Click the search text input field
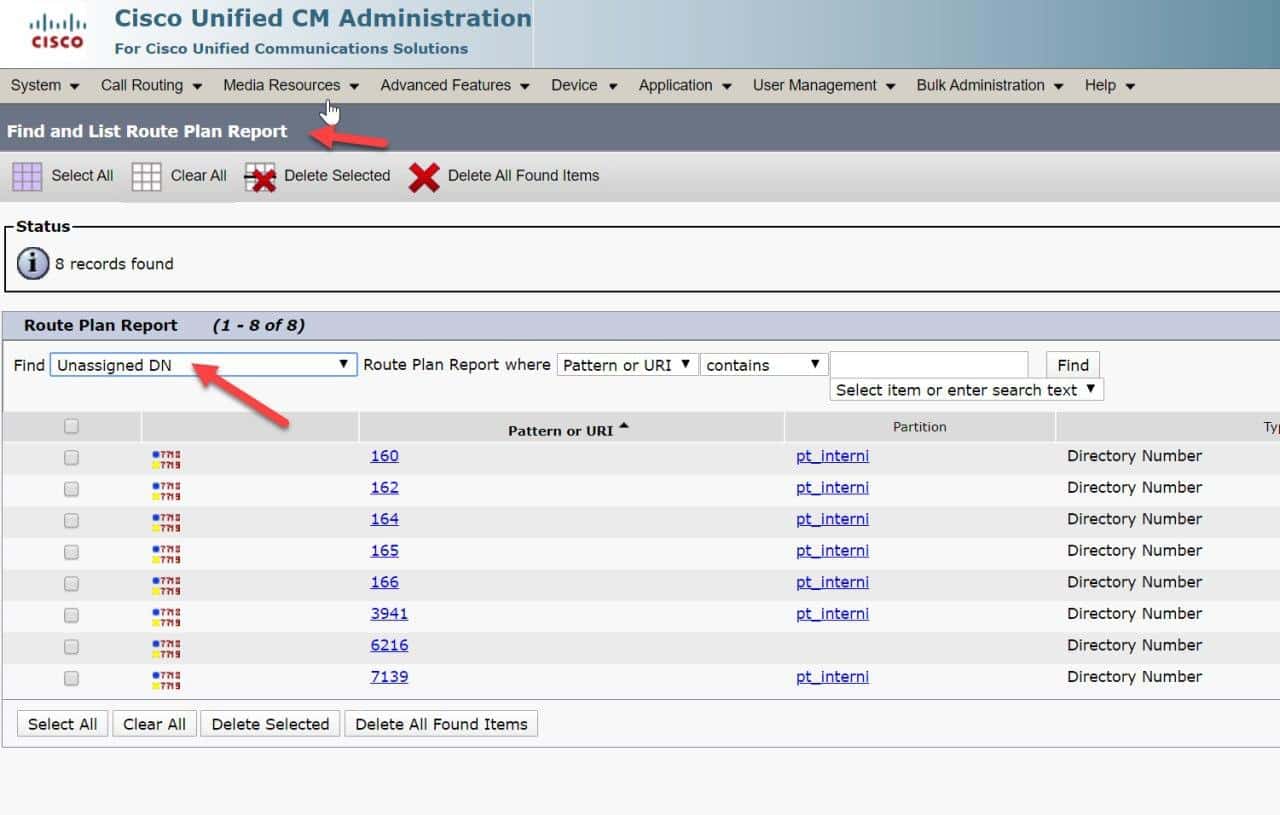 pos(929,365)
